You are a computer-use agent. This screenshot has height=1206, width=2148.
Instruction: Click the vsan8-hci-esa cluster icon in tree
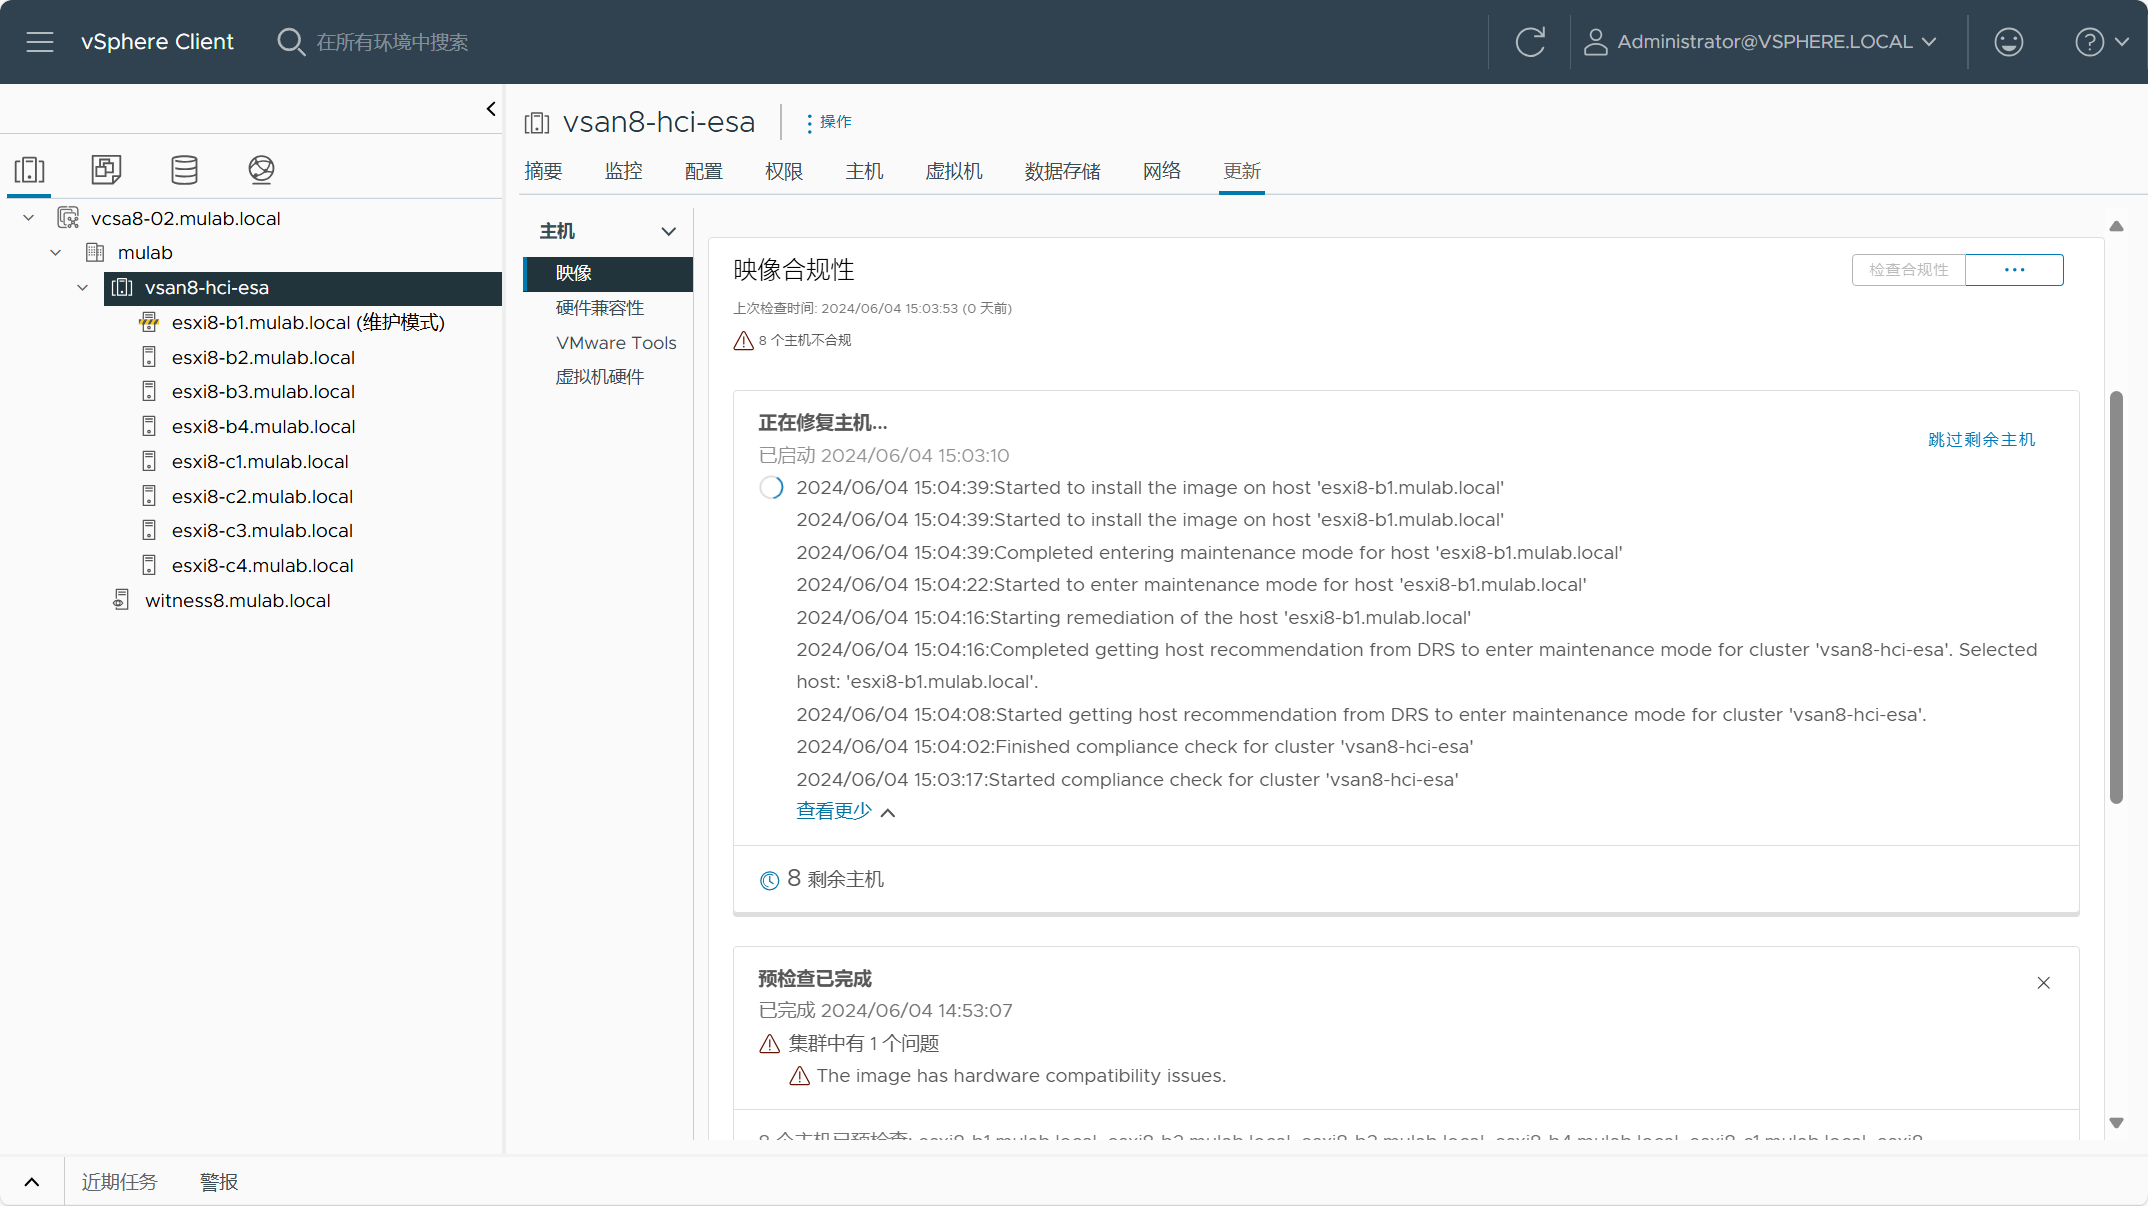[x=122, y=287]
